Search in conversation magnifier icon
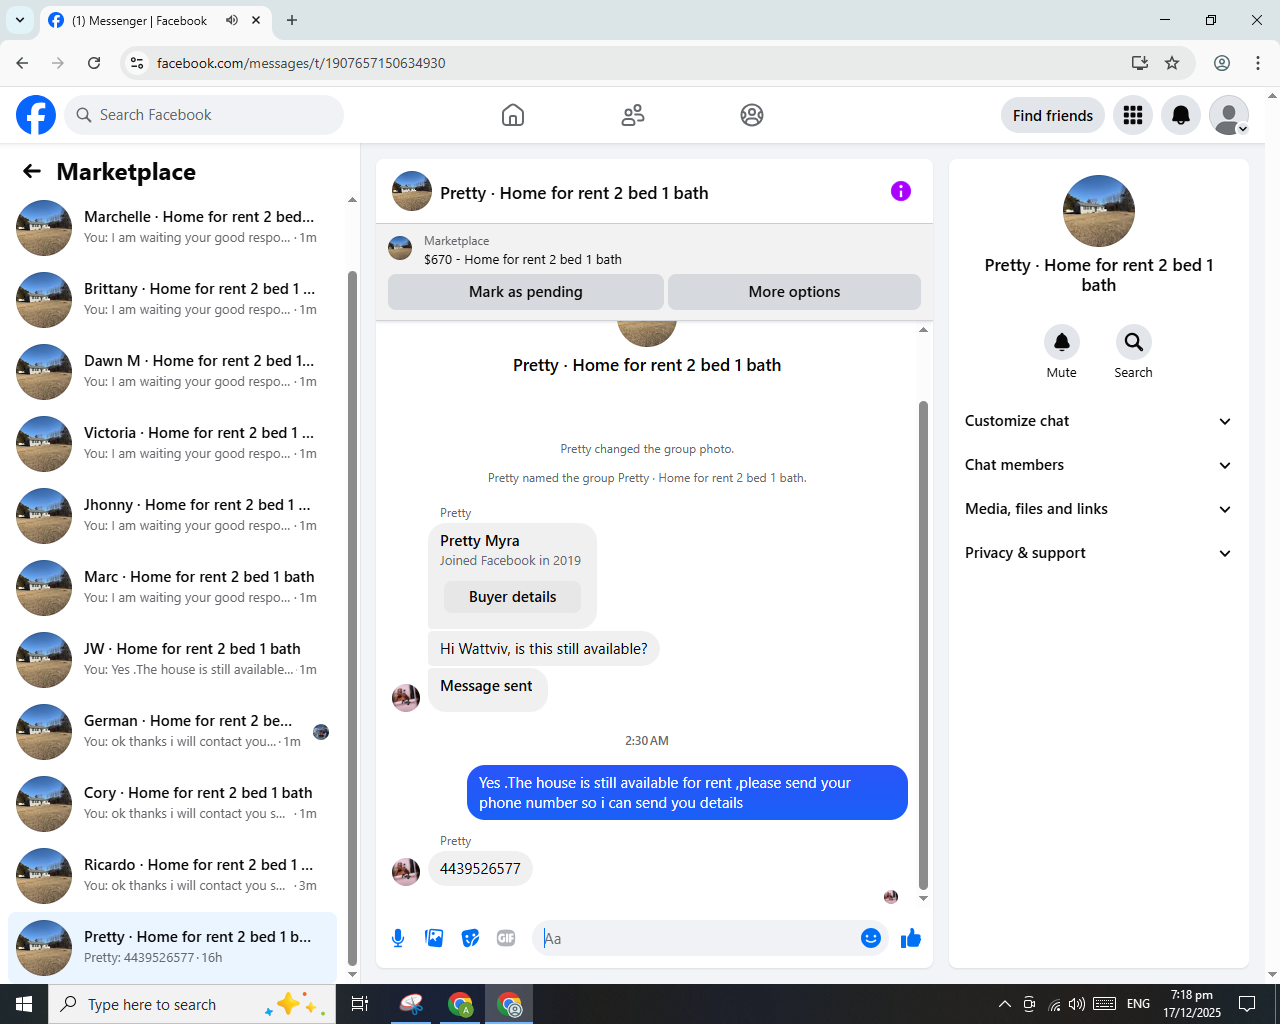 coord(1133,342)
